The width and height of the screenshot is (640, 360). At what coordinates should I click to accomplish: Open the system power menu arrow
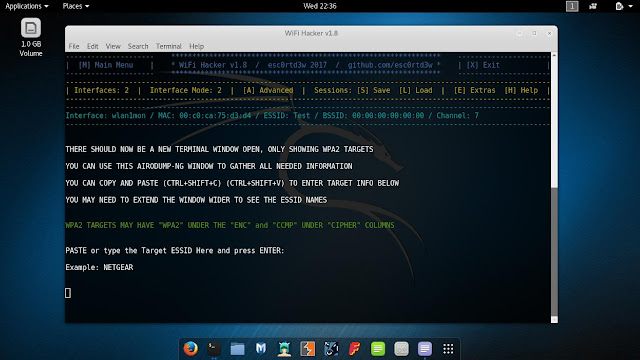click(x=631, y=6)
